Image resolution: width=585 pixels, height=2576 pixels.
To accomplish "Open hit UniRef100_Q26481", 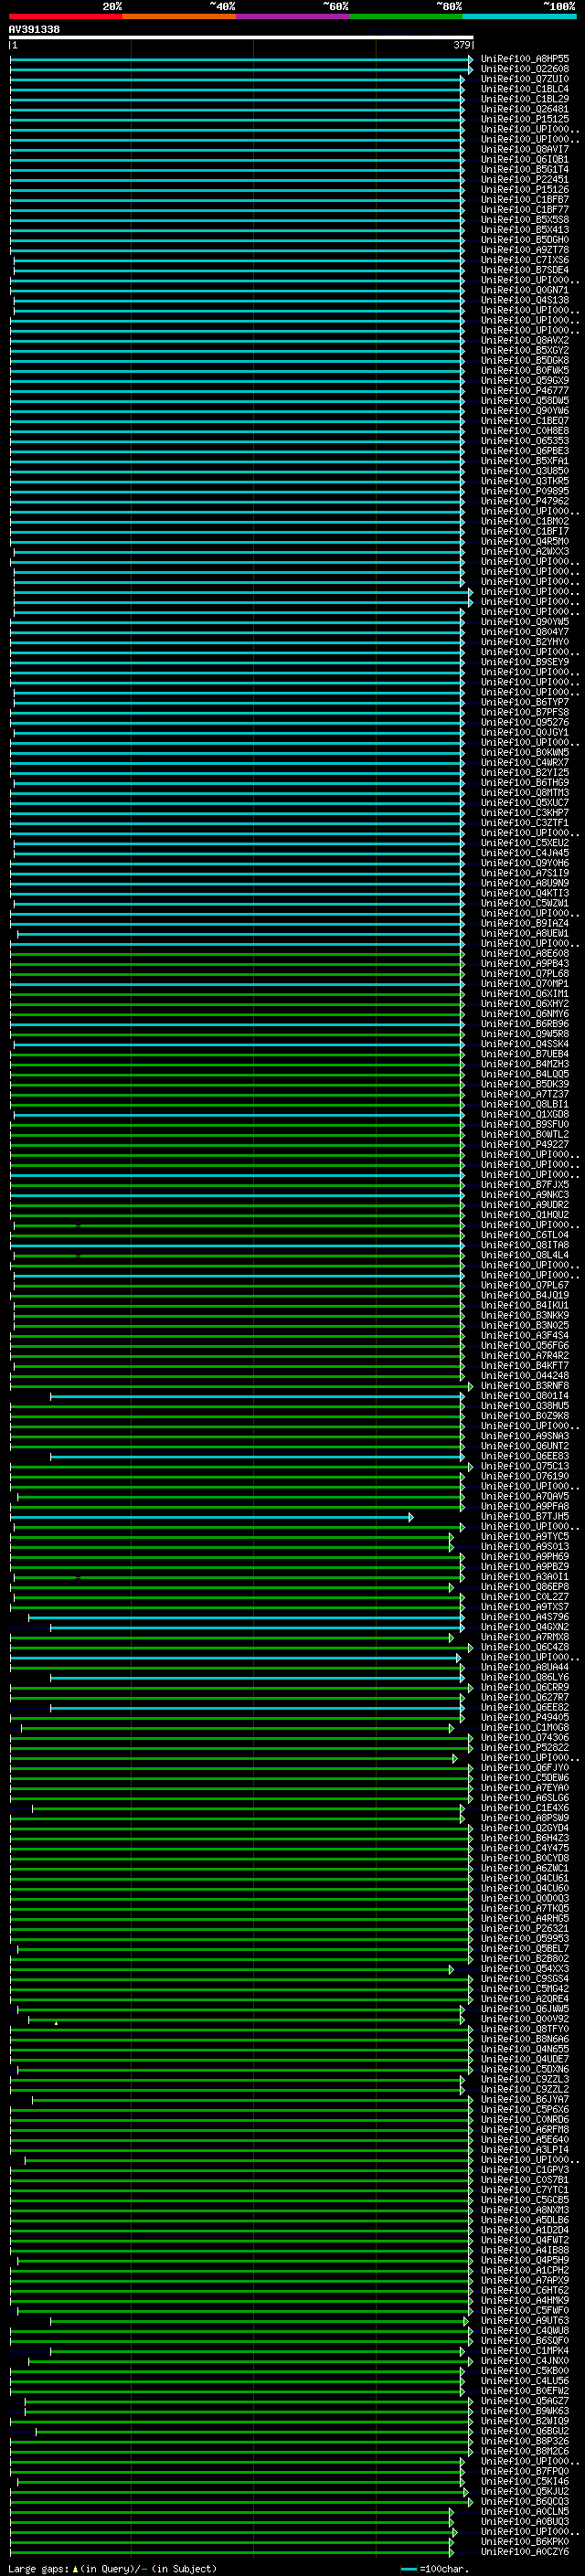I will [x=525, y=109].
